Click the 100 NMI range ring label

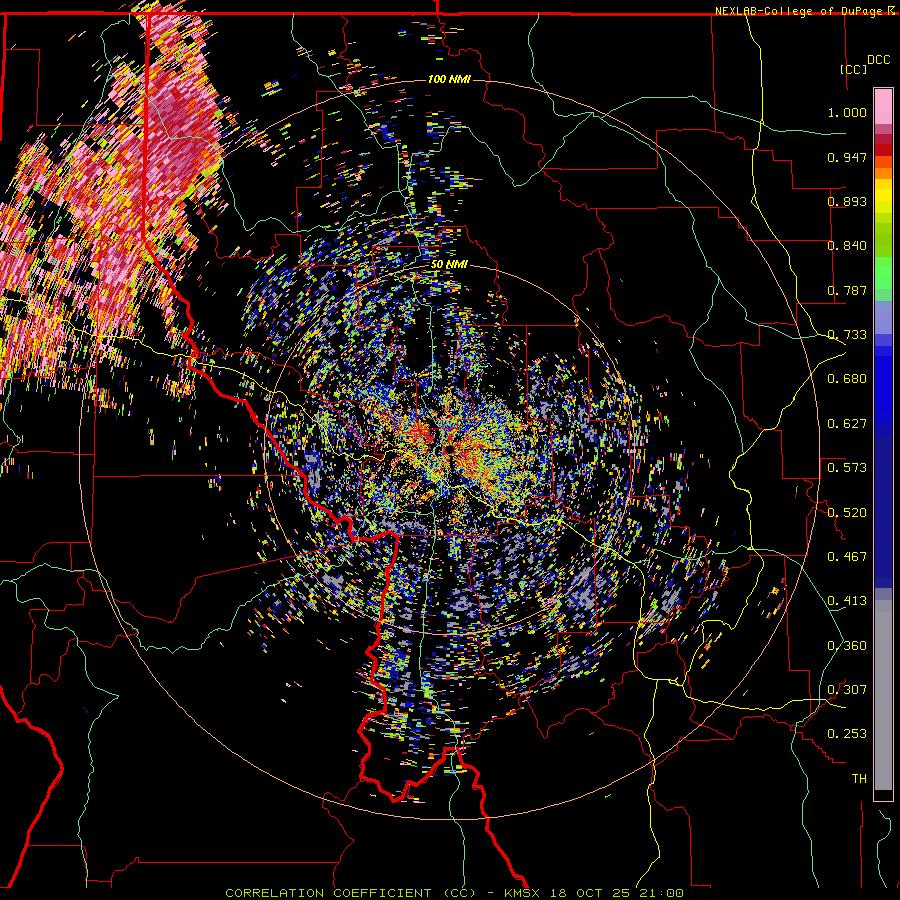(x=449, y=79)
